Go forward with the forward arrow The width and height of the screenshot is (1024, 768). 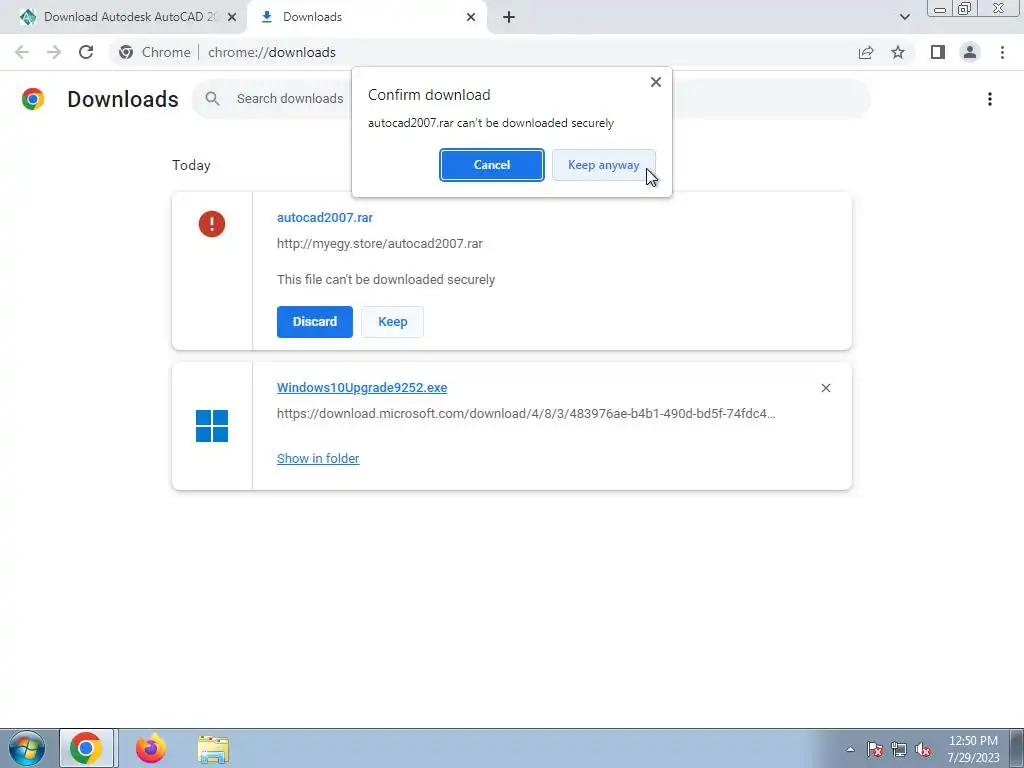[x=54, y=52]
